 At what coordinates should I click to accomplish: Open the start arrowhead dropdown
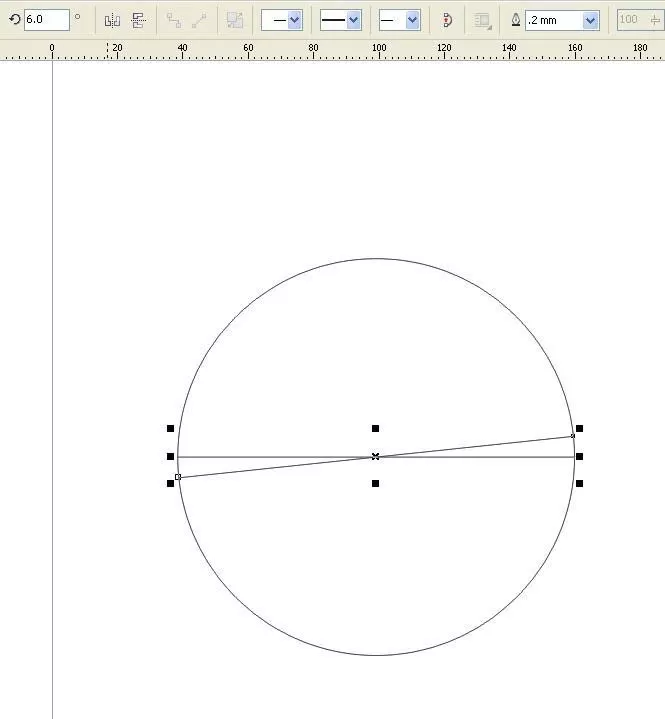click(x=295, y=20)
